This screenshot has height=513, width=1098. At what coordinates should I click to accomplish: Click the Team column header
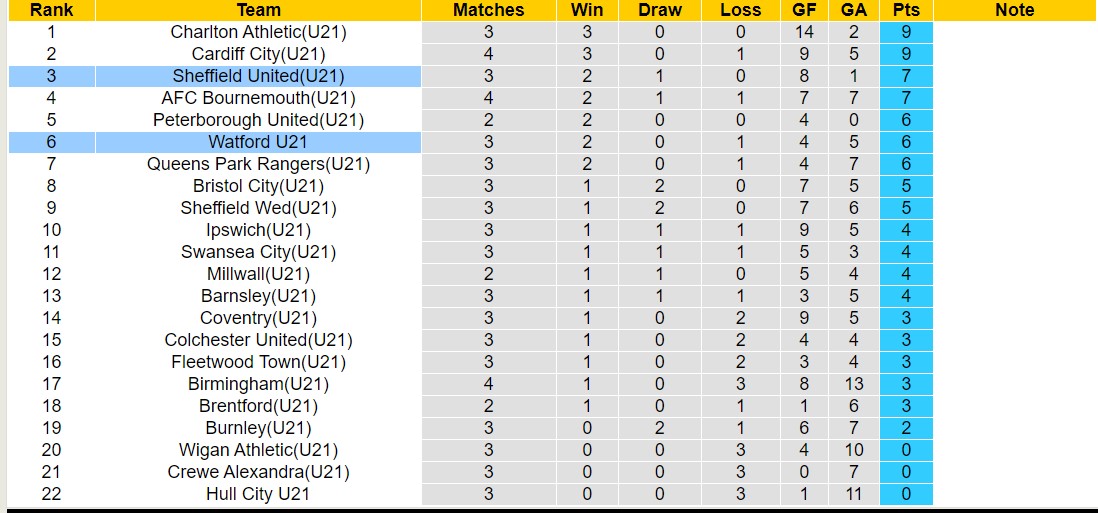[x=258, y=10]
